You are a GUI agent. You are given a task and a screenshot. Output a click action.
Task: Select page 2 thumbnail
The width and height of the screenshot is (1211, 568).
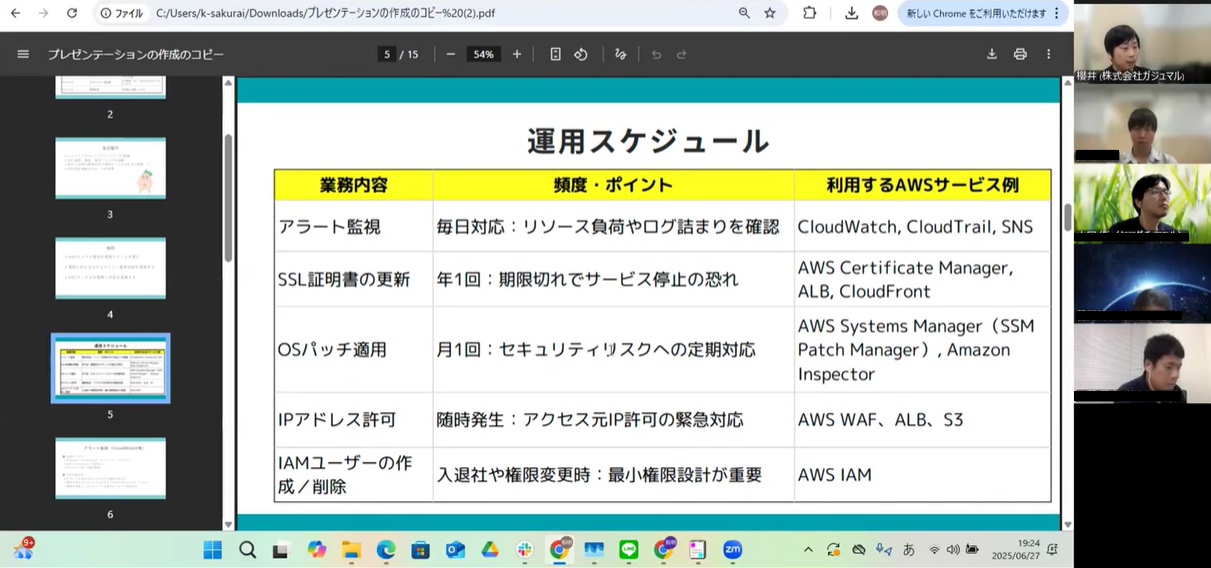pos(110,89)
